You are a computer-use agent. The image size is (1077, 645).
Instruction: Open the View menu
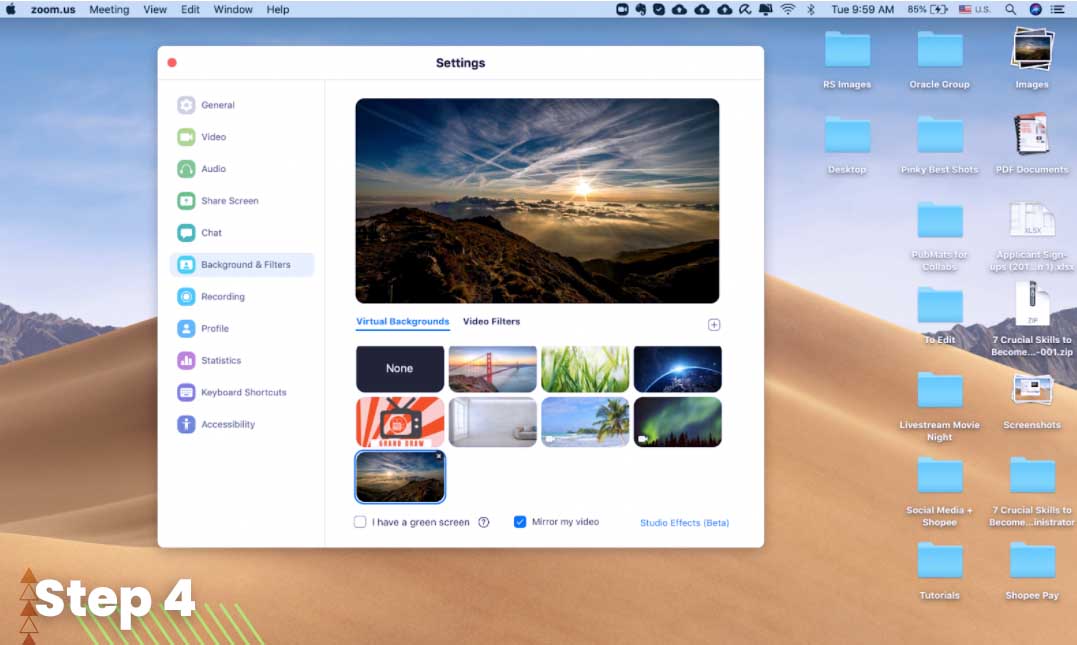155,10
